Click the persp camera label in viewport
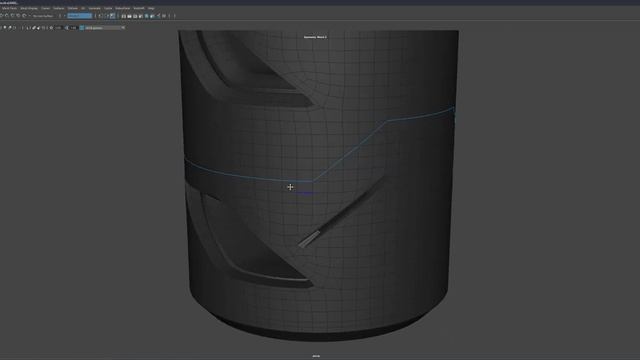This screenshot has width=640, height=360. pos(316,356)
